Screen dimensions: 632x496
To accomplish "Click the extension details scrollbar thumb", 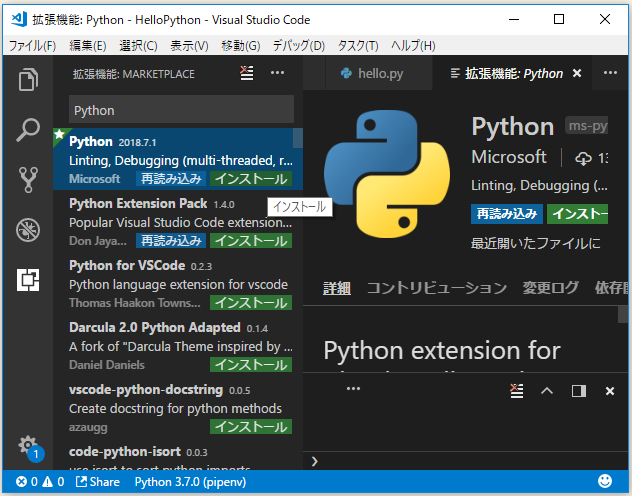I will [623, 315].
